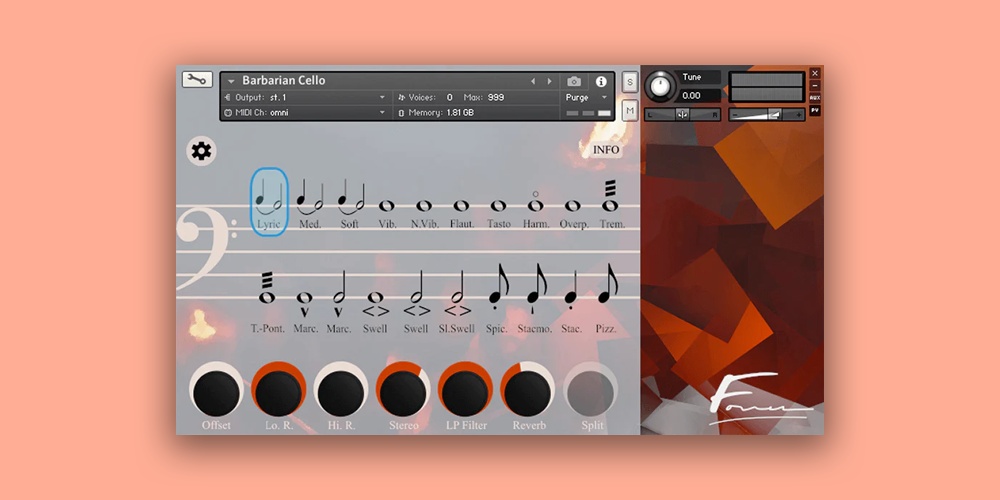The width and height of the screenshot is (1000, 500).
Task: Open the MIDI Ch omni dropdown
Action: coord(382,113)
